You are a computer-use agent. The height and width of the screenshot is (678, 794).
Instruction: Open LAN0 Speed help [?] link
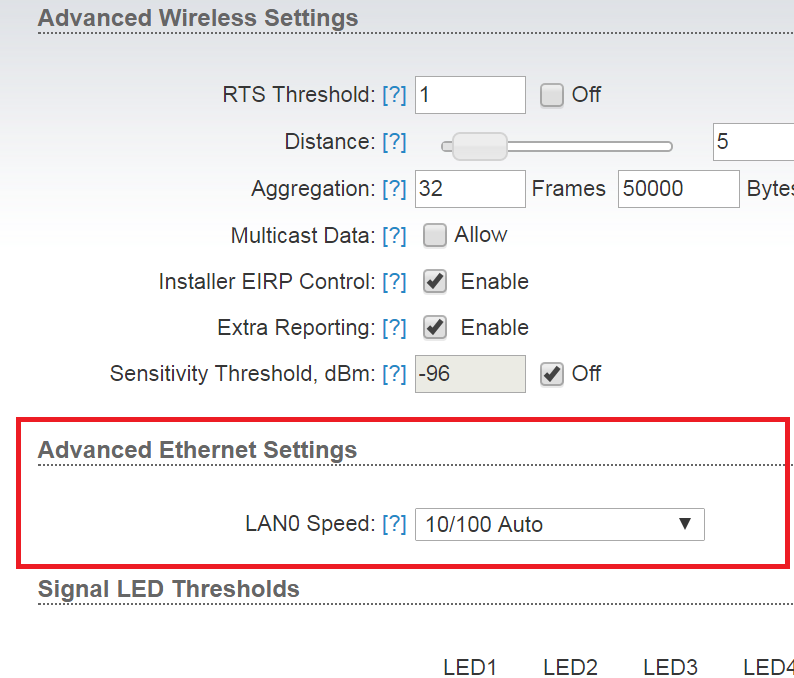[x=394, y=523]
